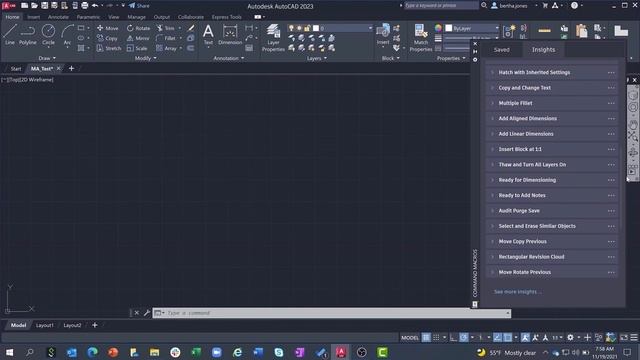Open the View ribbon tab
Viewport: 640px width, 360px height.
point(113,17)
